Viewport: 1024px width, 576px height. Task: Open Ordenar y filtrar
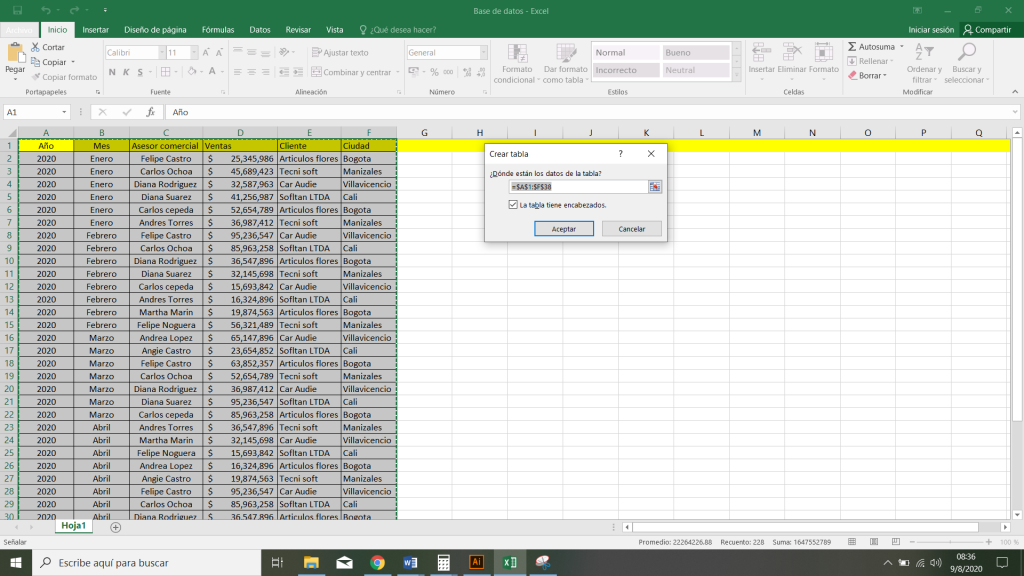point(924,63)
